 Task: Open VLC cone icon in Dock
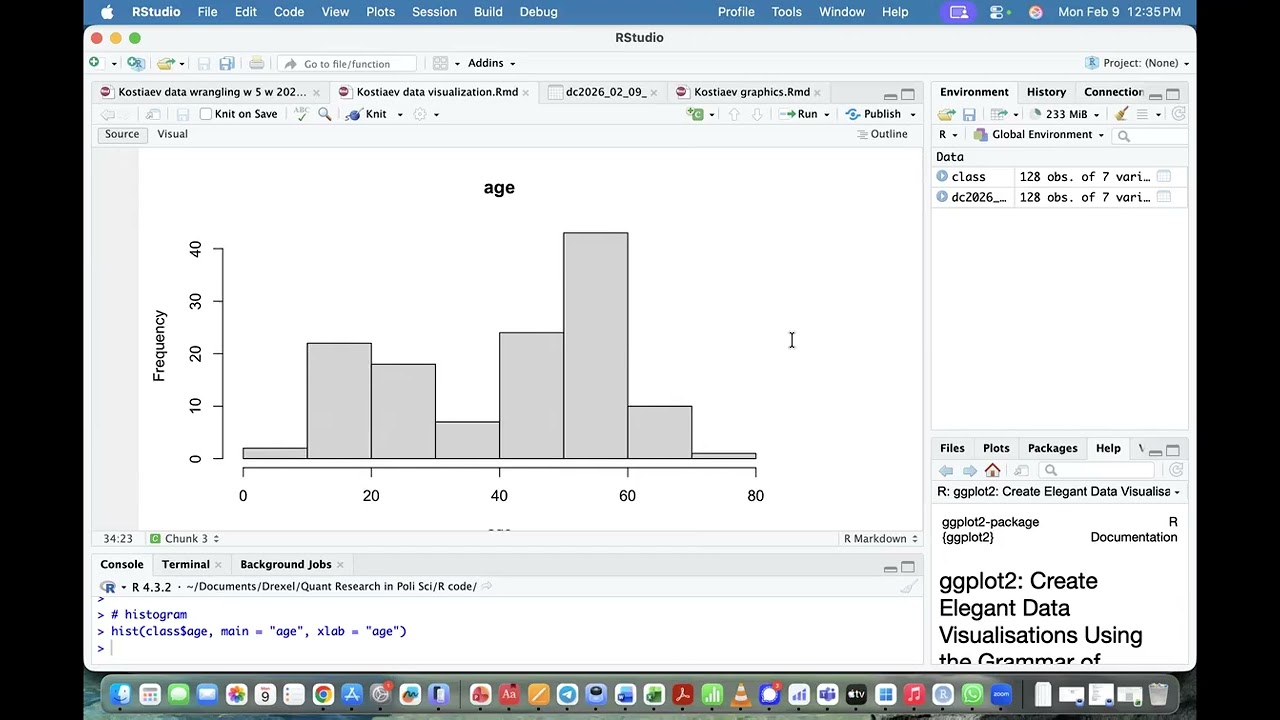coord(741,694)
